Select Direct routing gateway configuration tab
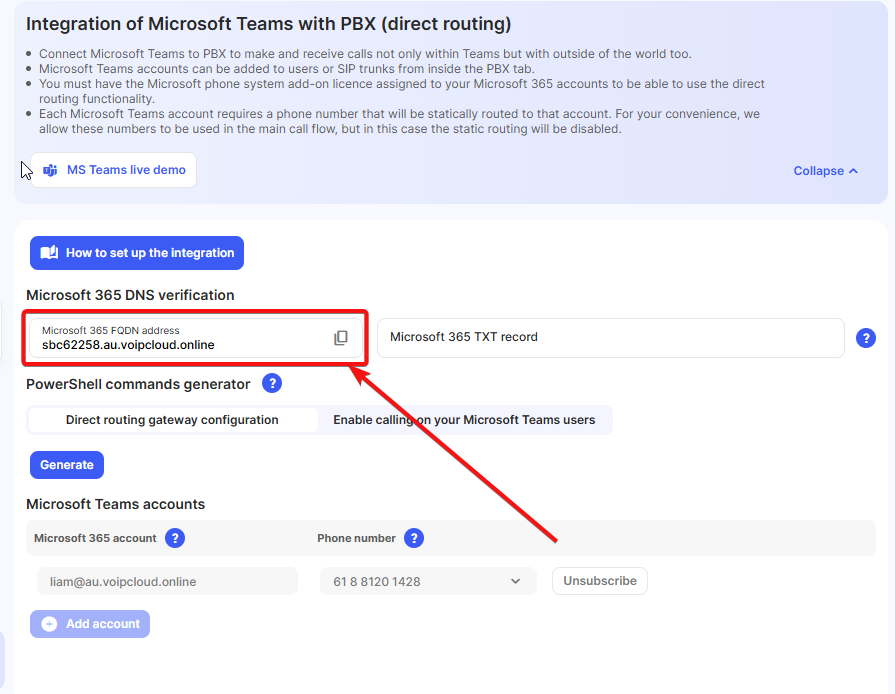895x694 pixels. 172,420
